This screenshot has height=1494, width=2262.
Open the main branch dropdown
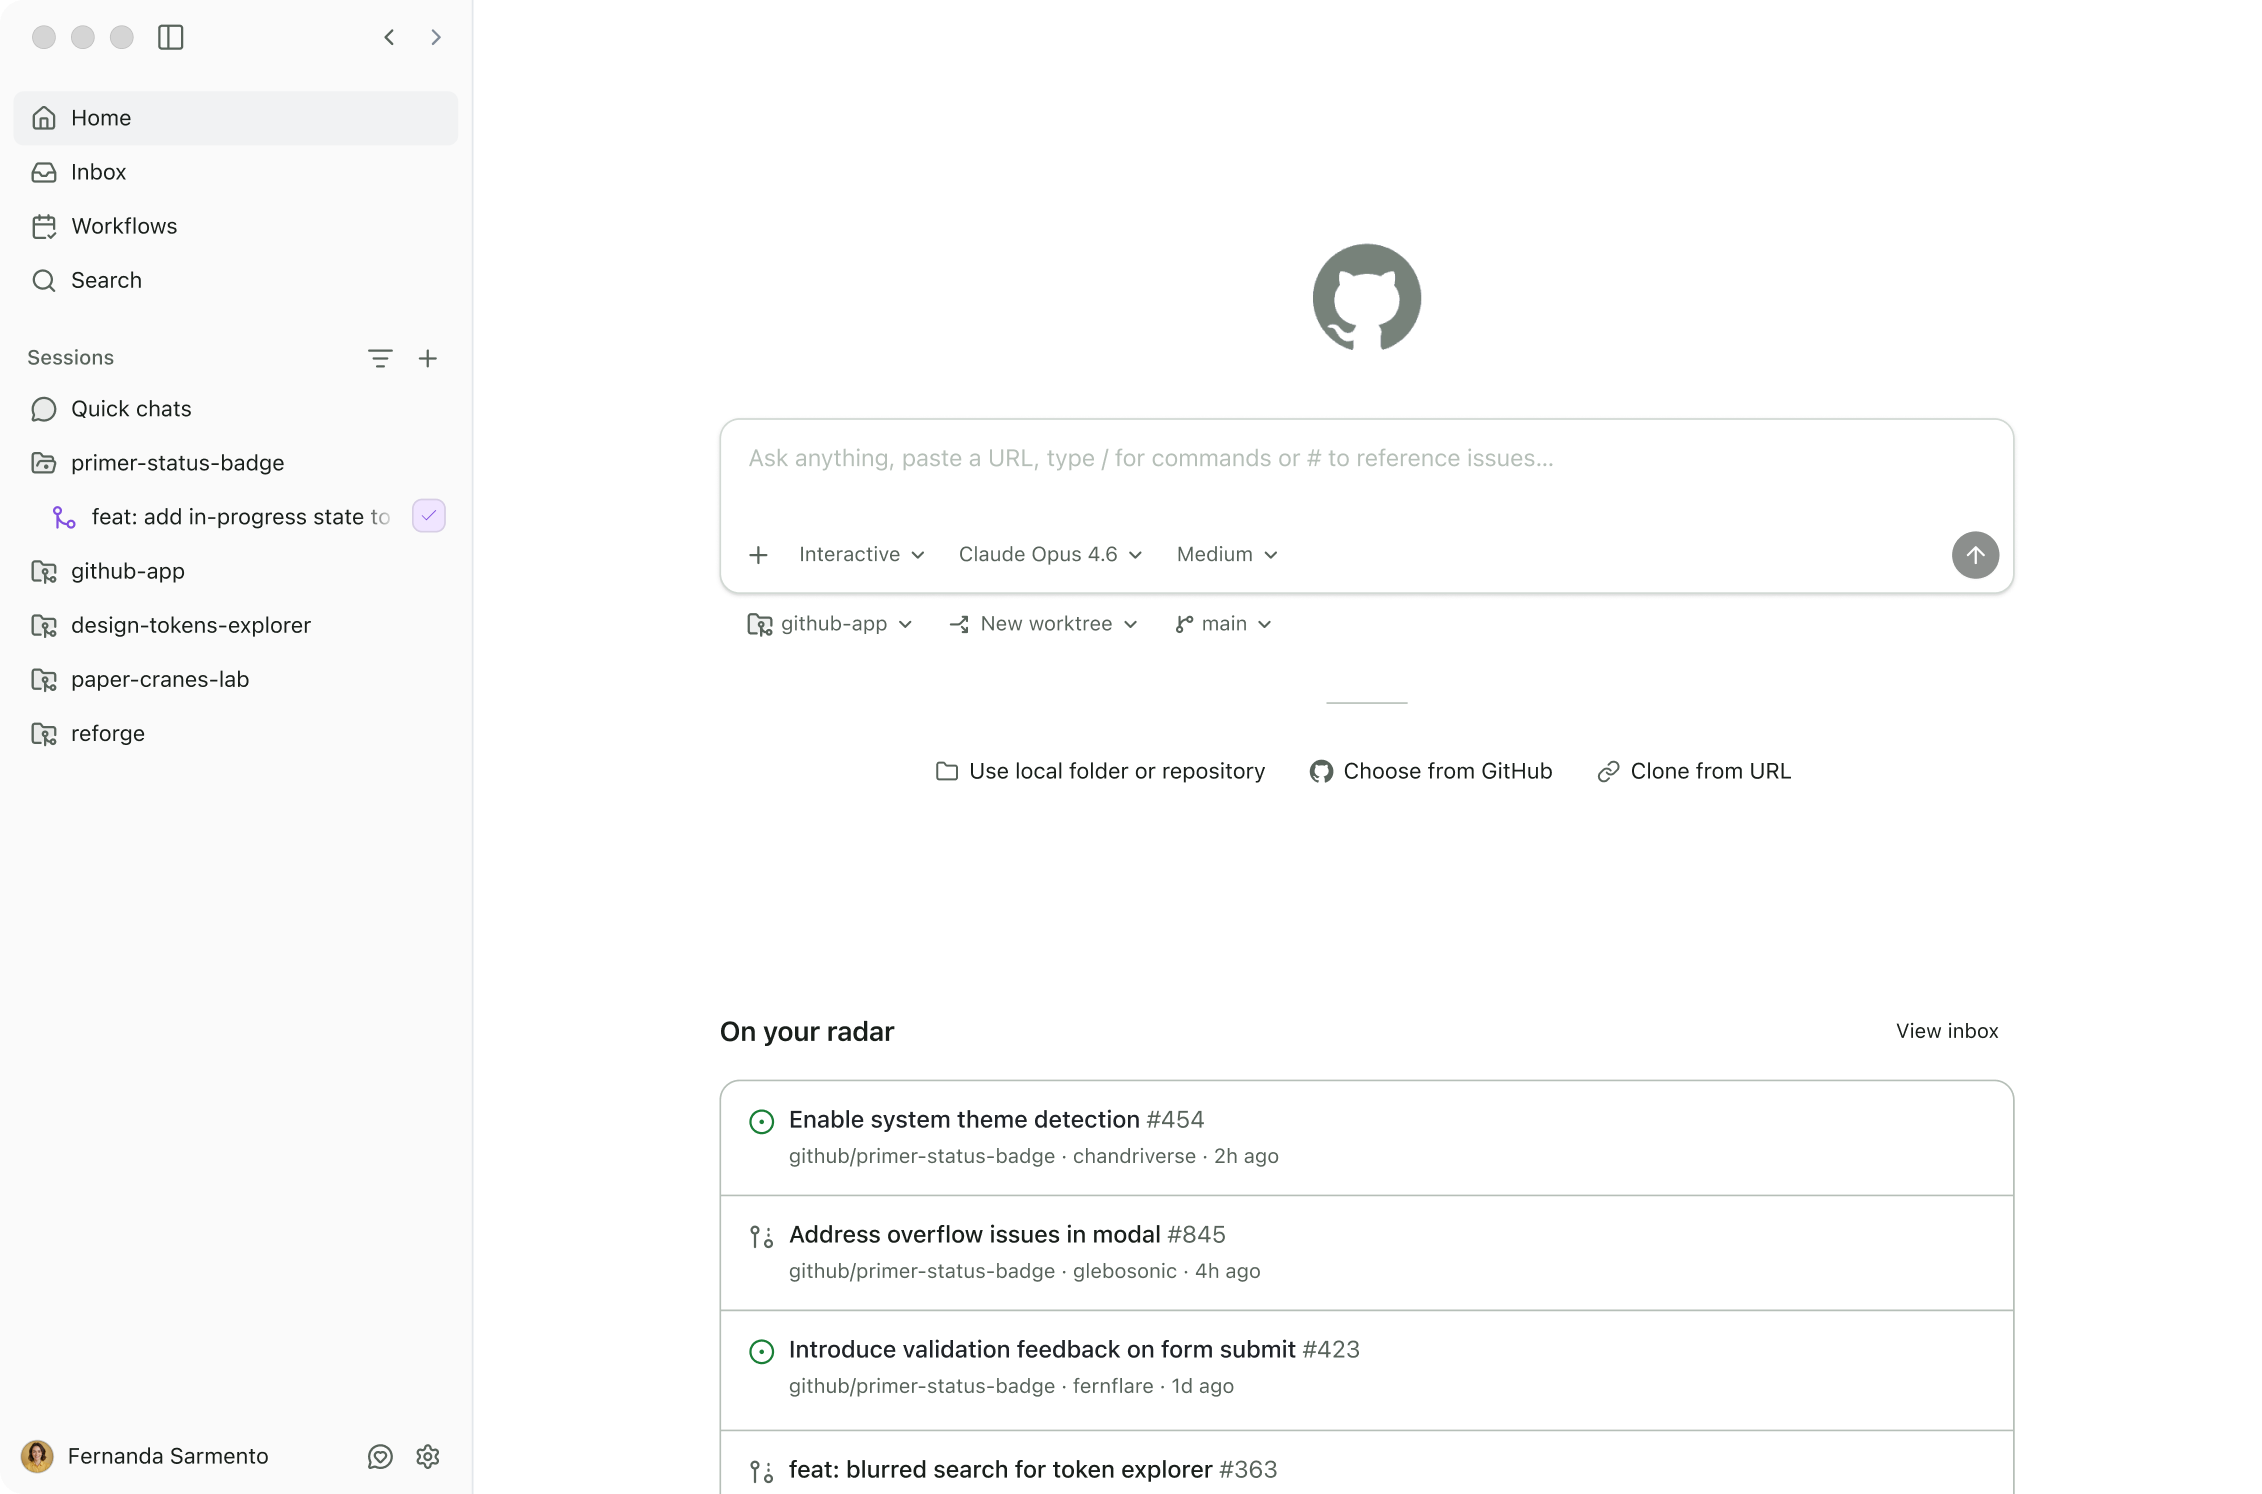[1224, 624]
